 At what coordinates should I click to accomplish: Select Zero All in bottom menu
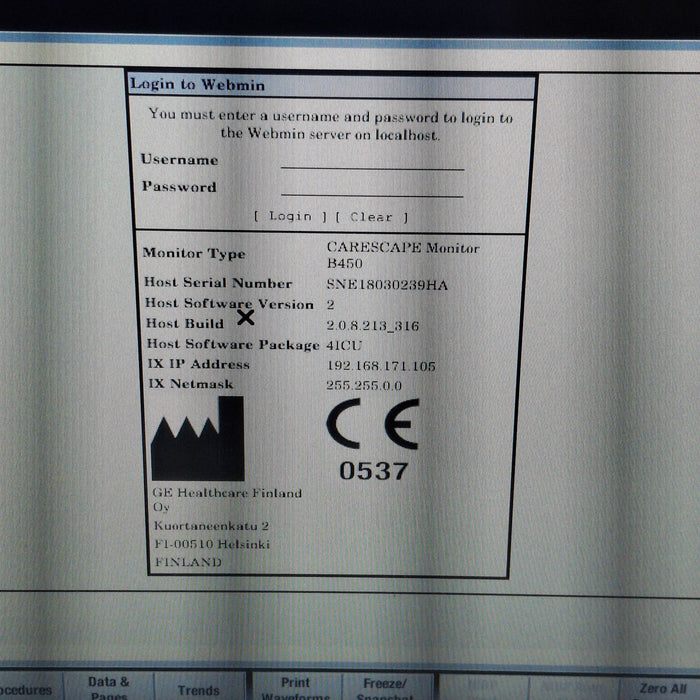pos(663,688)
